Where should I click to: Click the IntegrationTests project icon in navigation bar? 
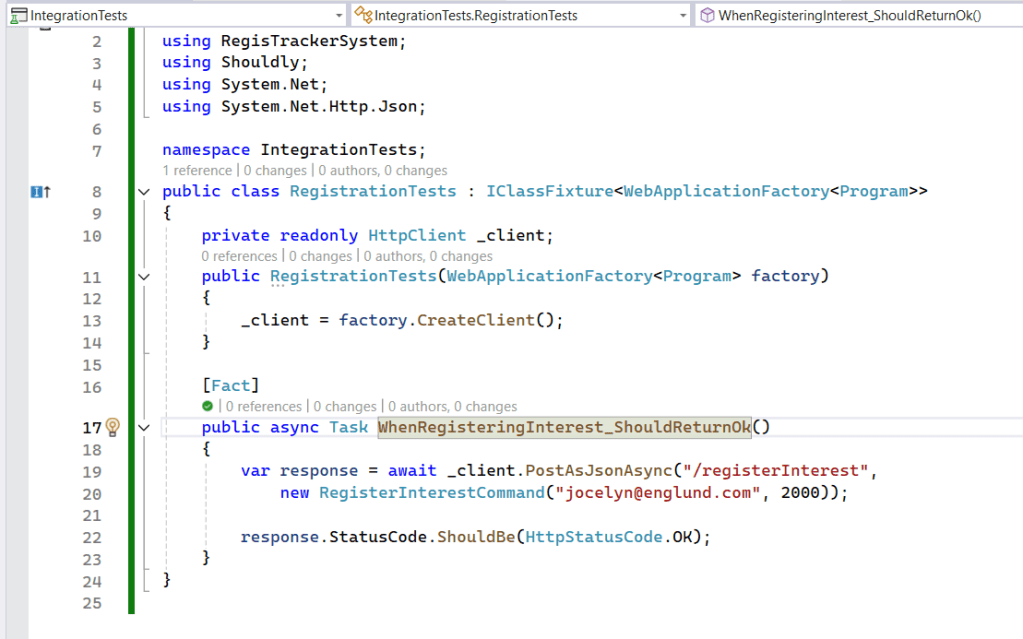point(17,15)
